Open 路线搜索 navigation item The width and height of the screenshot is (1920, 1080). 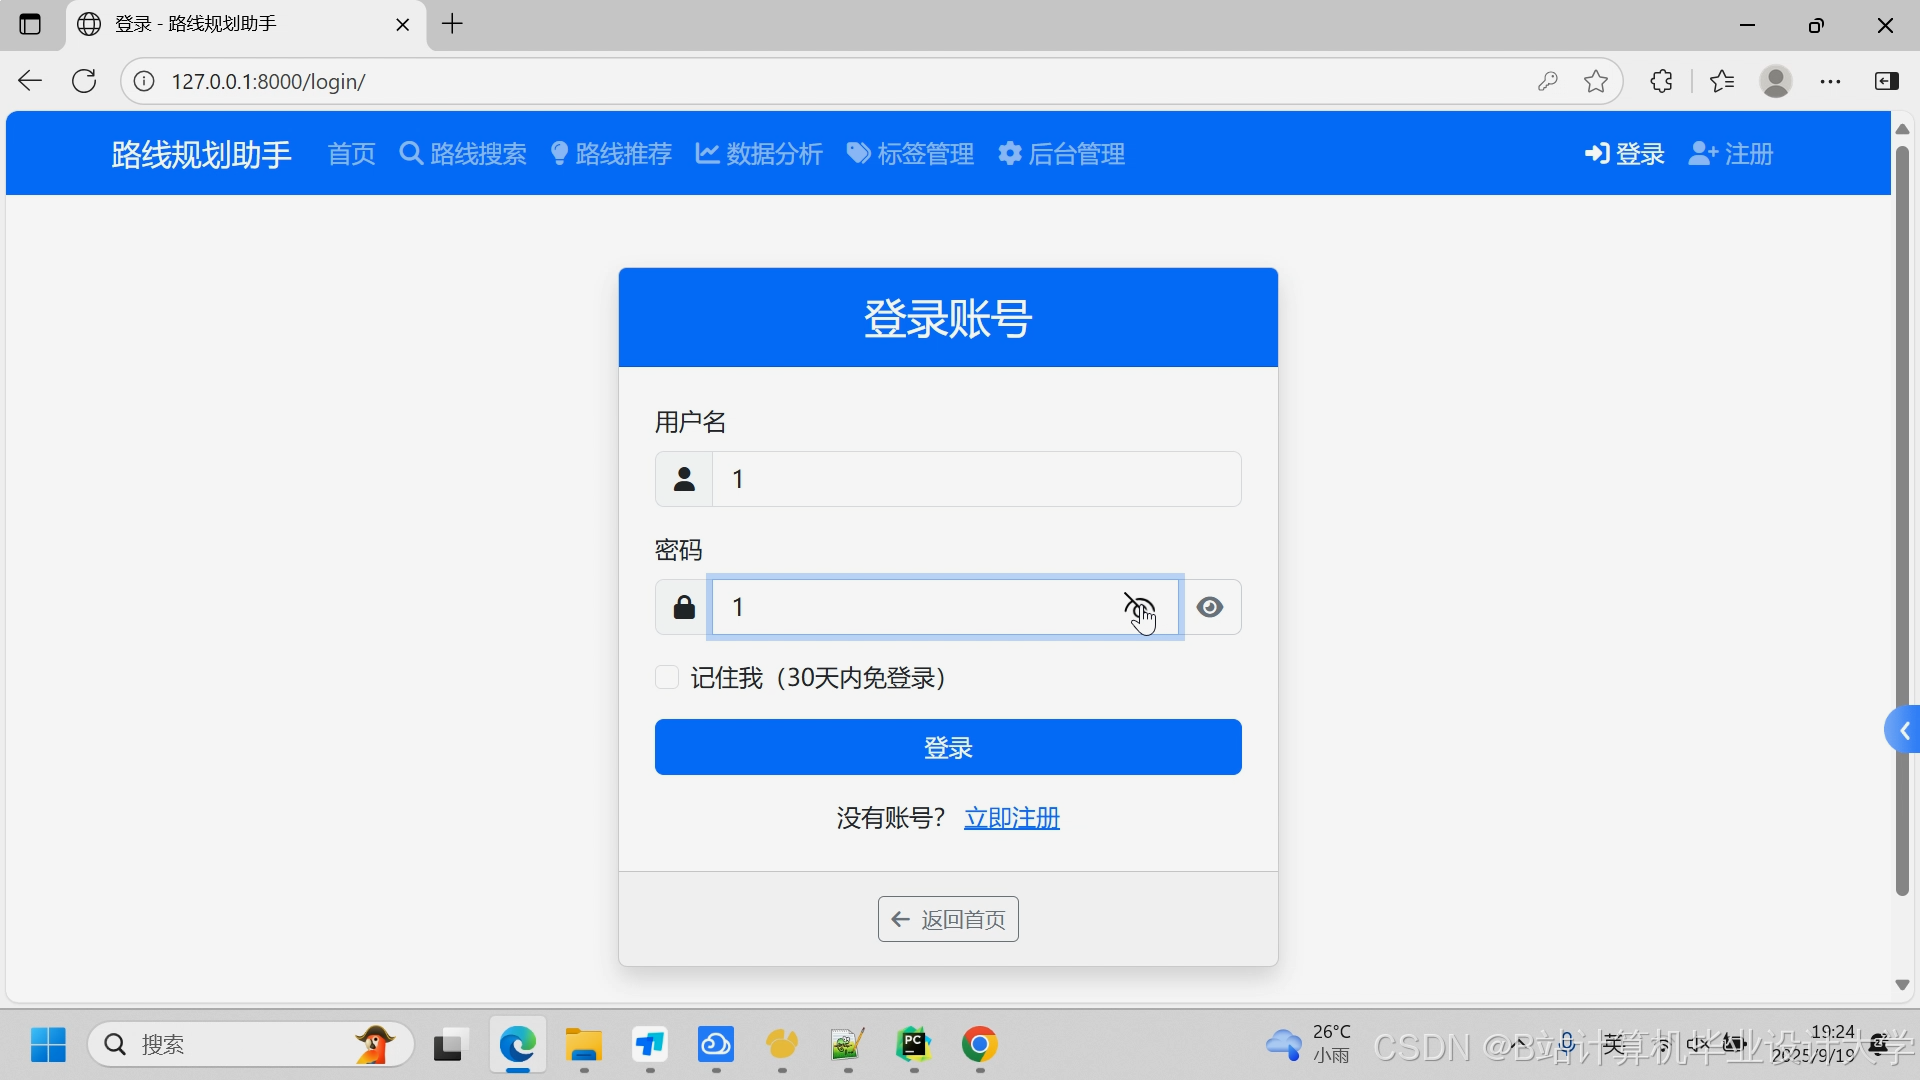pyautogui.click(x=463, y=154)
